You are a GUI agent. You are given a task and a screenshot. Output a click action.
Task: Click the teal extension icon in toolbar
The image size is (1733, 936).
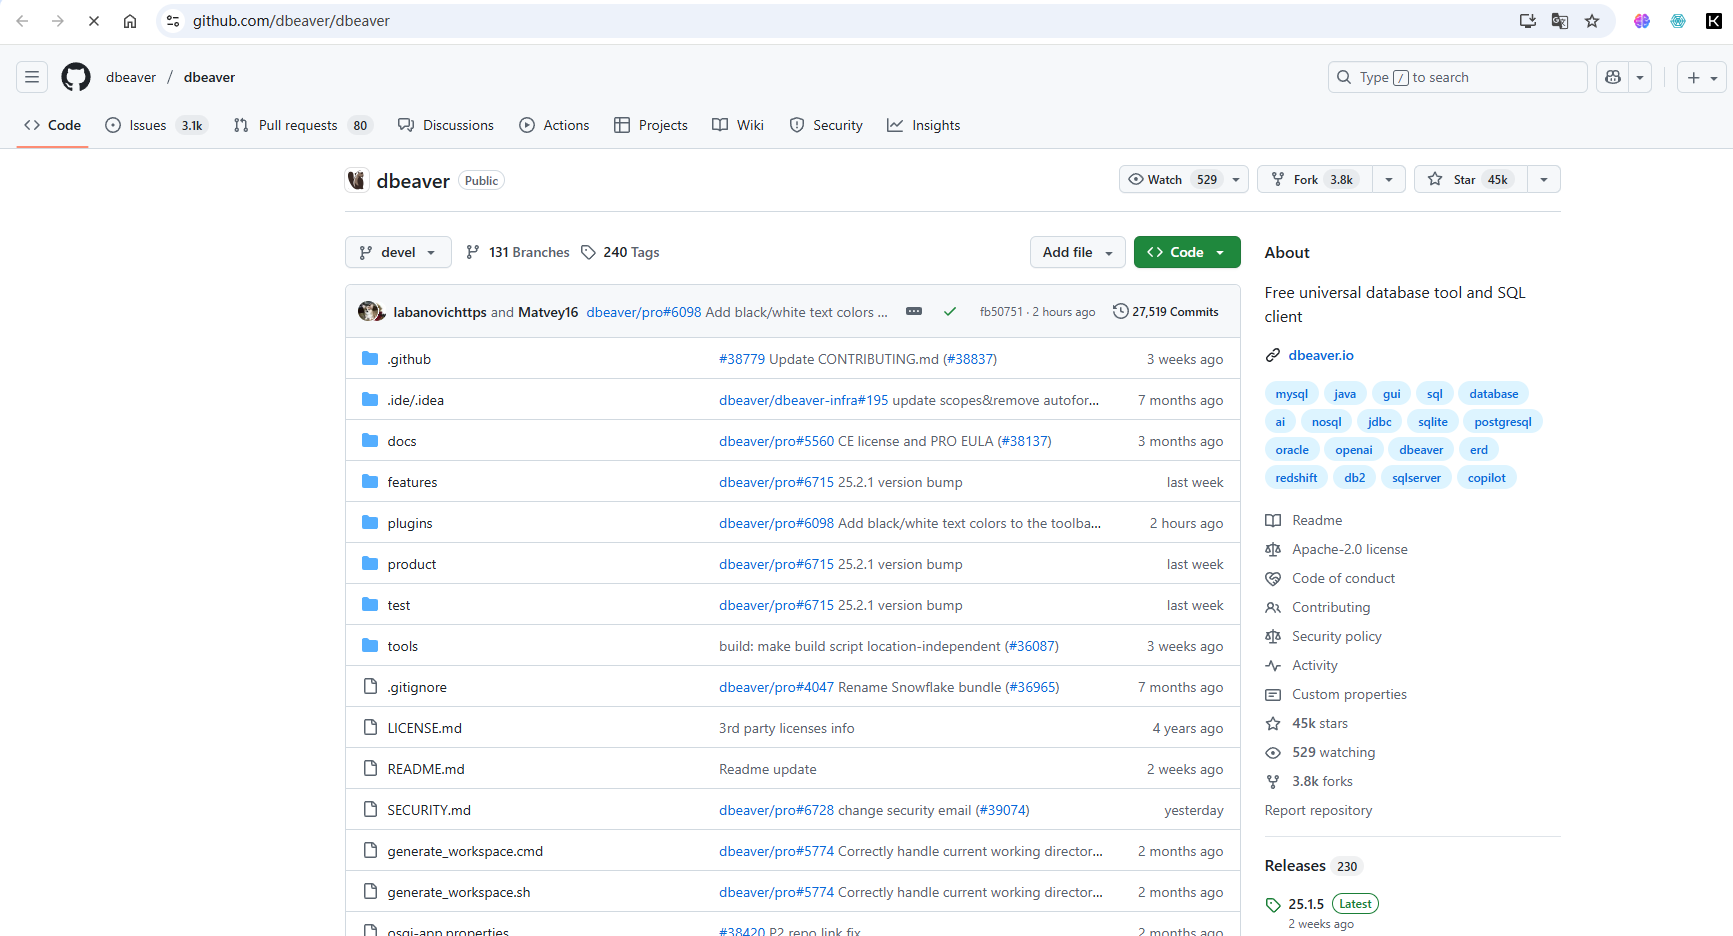1678,21
